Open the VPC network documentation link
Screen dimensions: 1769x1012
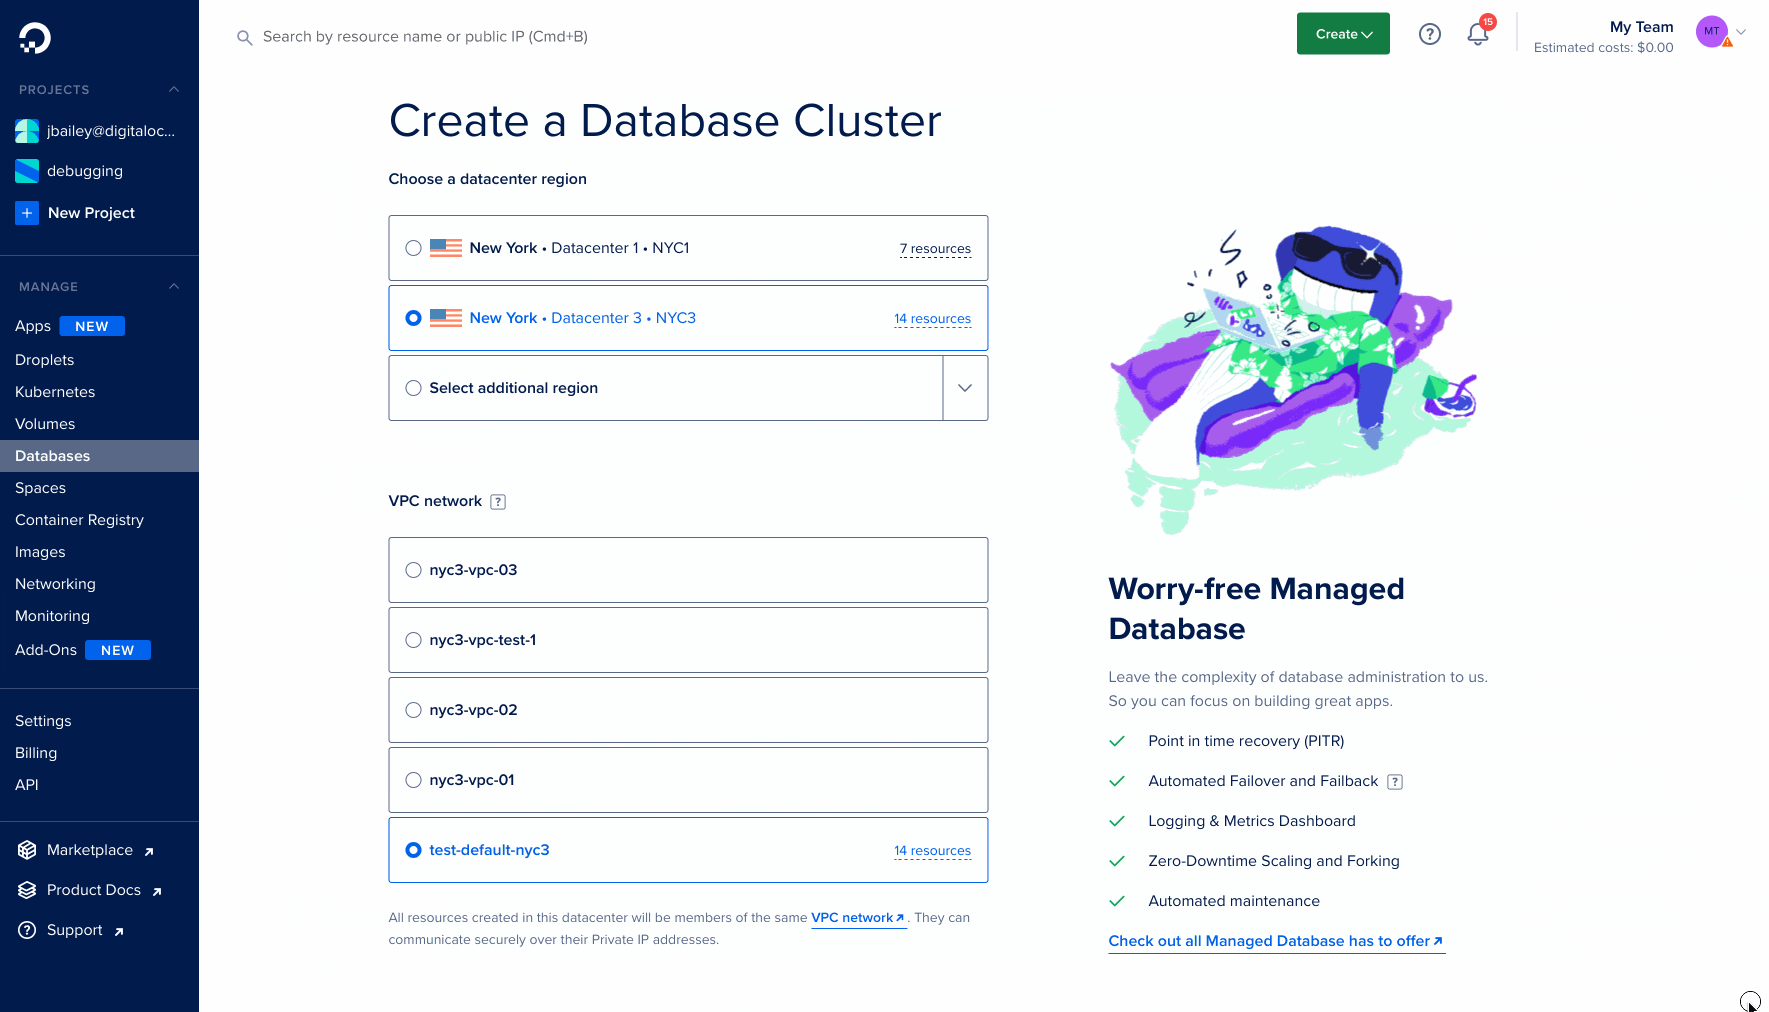coord(858,918)
